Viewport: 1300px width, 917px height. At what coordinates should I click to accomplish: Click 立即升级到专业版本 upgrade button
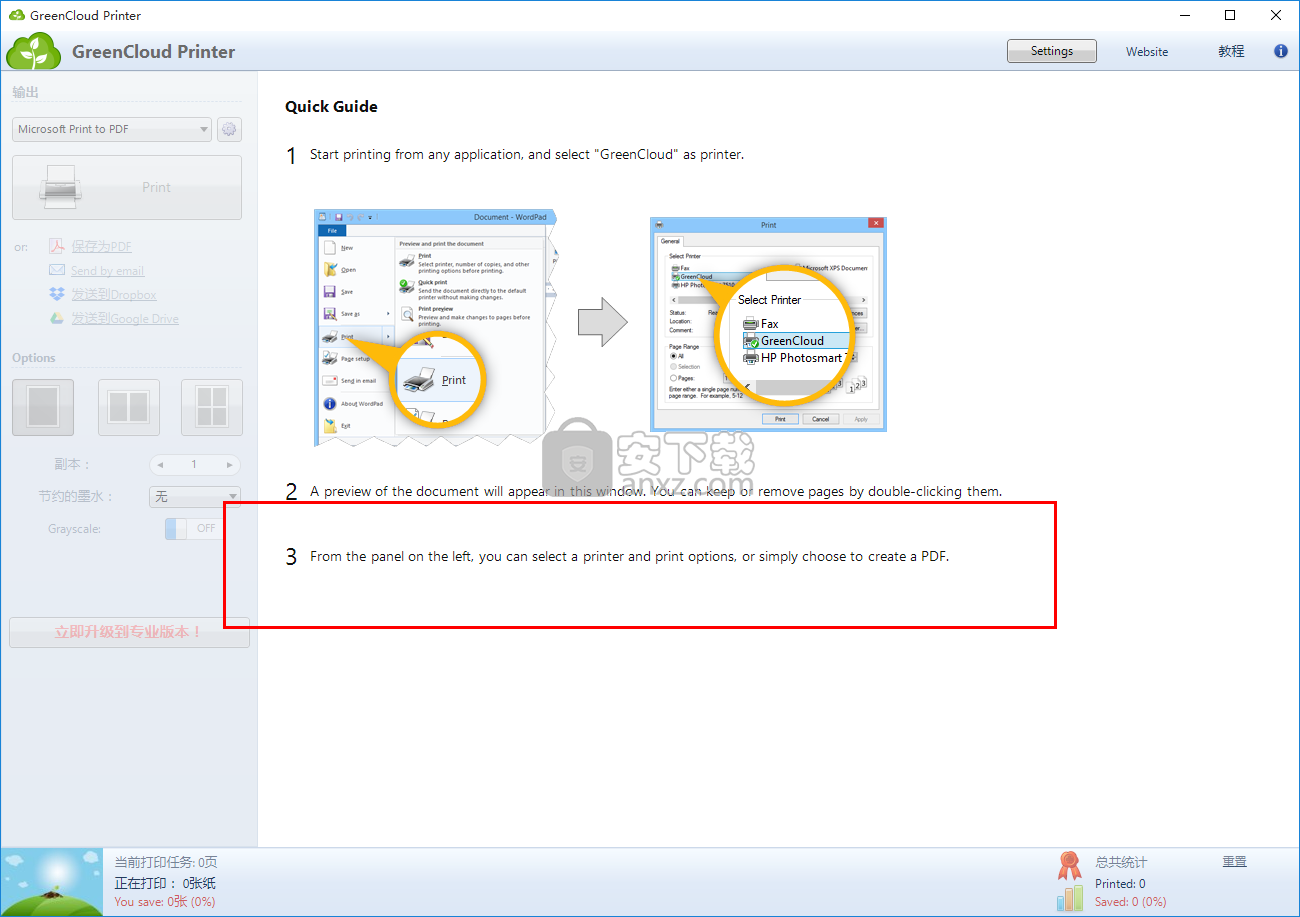point(129,632)
